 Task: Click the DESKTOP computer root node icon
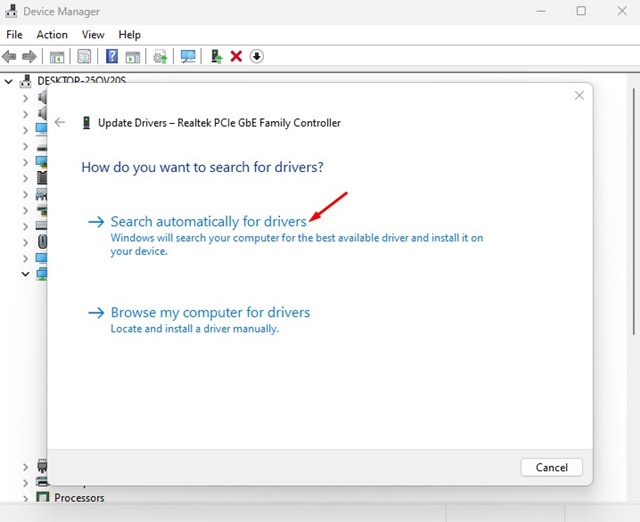[26, 81]
